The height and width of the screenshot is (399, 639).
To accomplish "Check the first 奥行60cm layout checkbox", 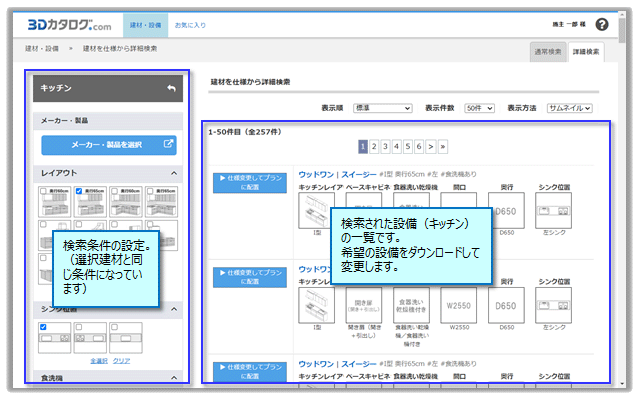I will [43, 191].
